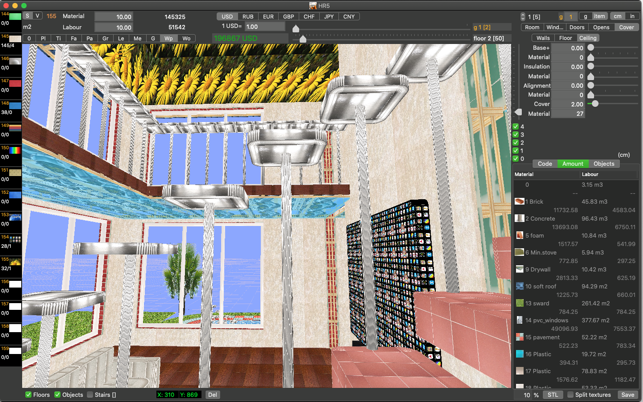Click the Del button
This screenshot has height=402, width=643.
[212, 395]
